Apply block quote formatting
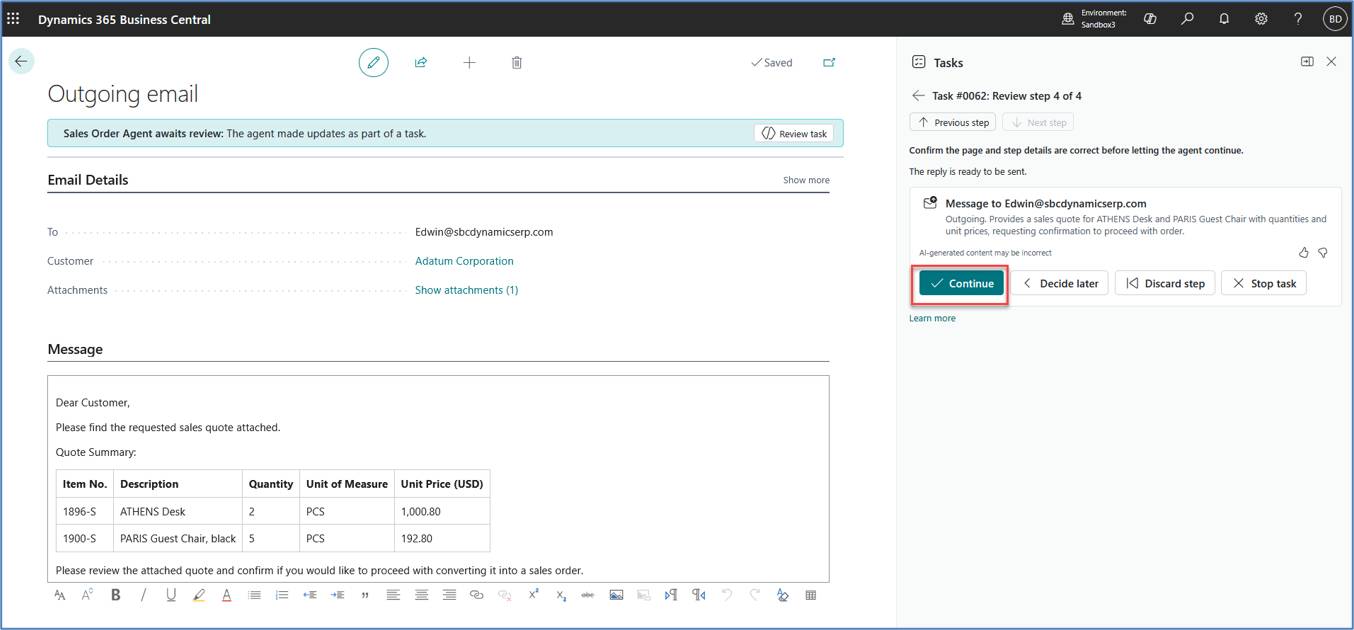The width and height of the screenshot is (1354, 630). [365, 595]
